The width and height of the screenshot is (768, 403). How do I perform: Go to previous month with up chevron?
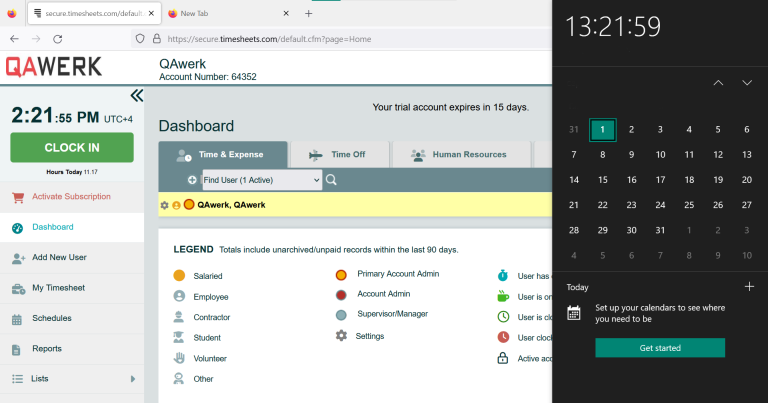(x=718, y=83)
